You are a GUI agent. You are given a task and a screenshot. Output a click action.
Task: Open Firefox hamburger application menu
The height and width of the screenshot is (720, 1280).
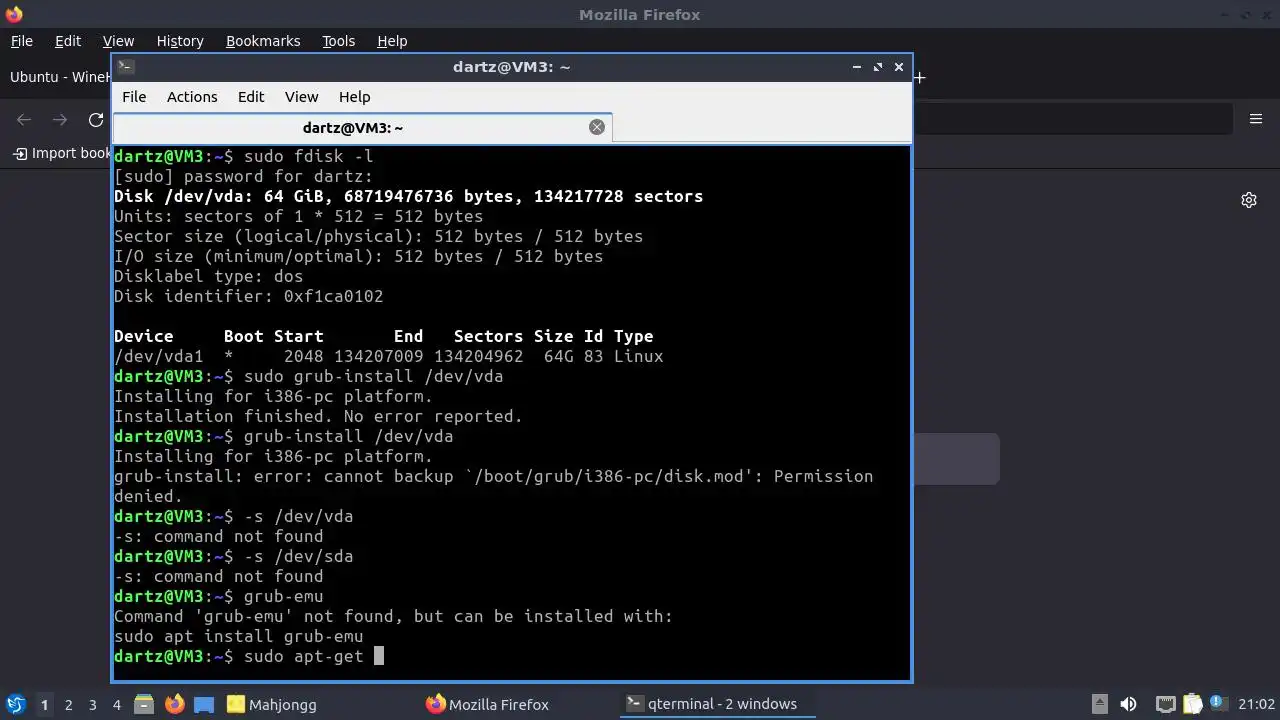pyautogui.click(x=1256, y=119)
